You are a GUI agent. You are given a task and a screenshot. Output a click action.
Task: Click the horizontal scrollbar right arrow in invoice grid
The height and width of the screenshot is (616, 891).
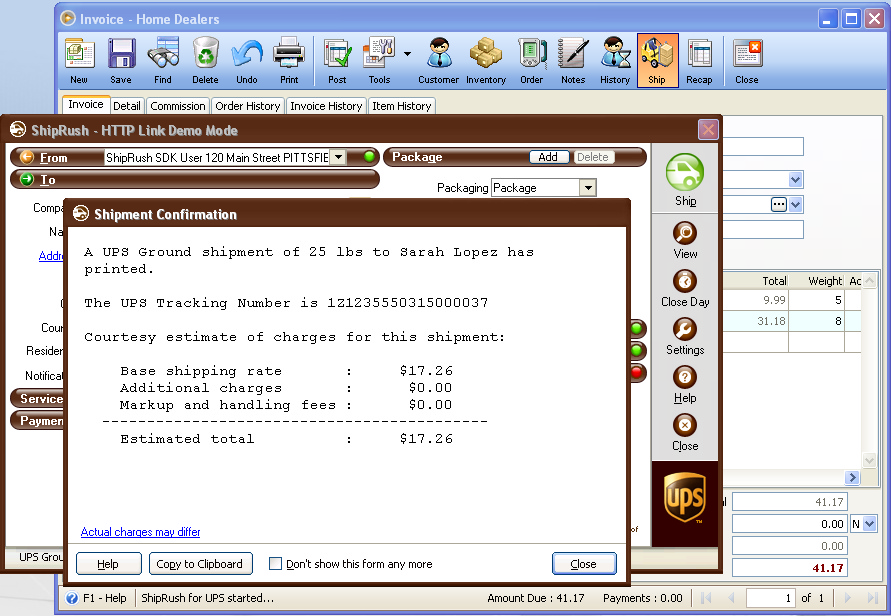[x=852, y=478]
